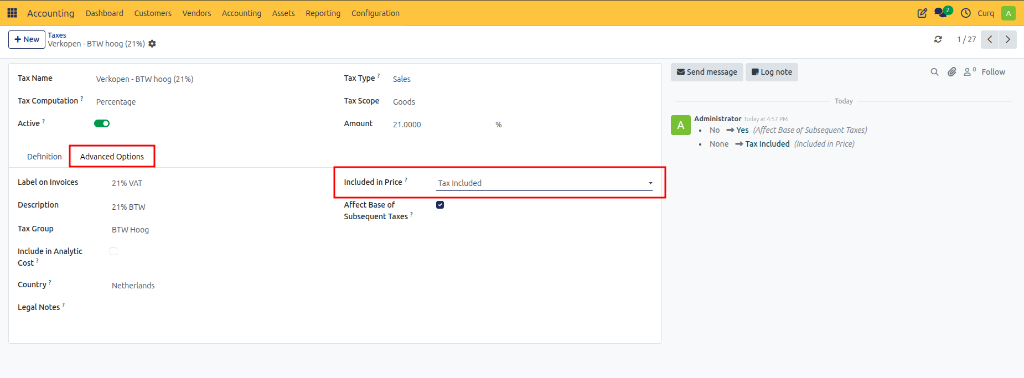
Task: Click the New button
Action: (x=27, y=40)
